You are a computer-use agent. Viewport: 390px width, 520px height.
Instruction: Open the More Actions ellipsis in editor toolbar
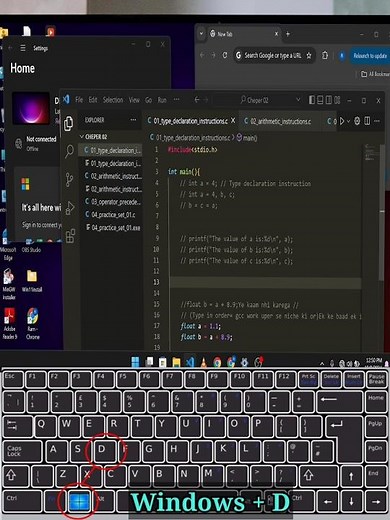[x=377, y=121]
